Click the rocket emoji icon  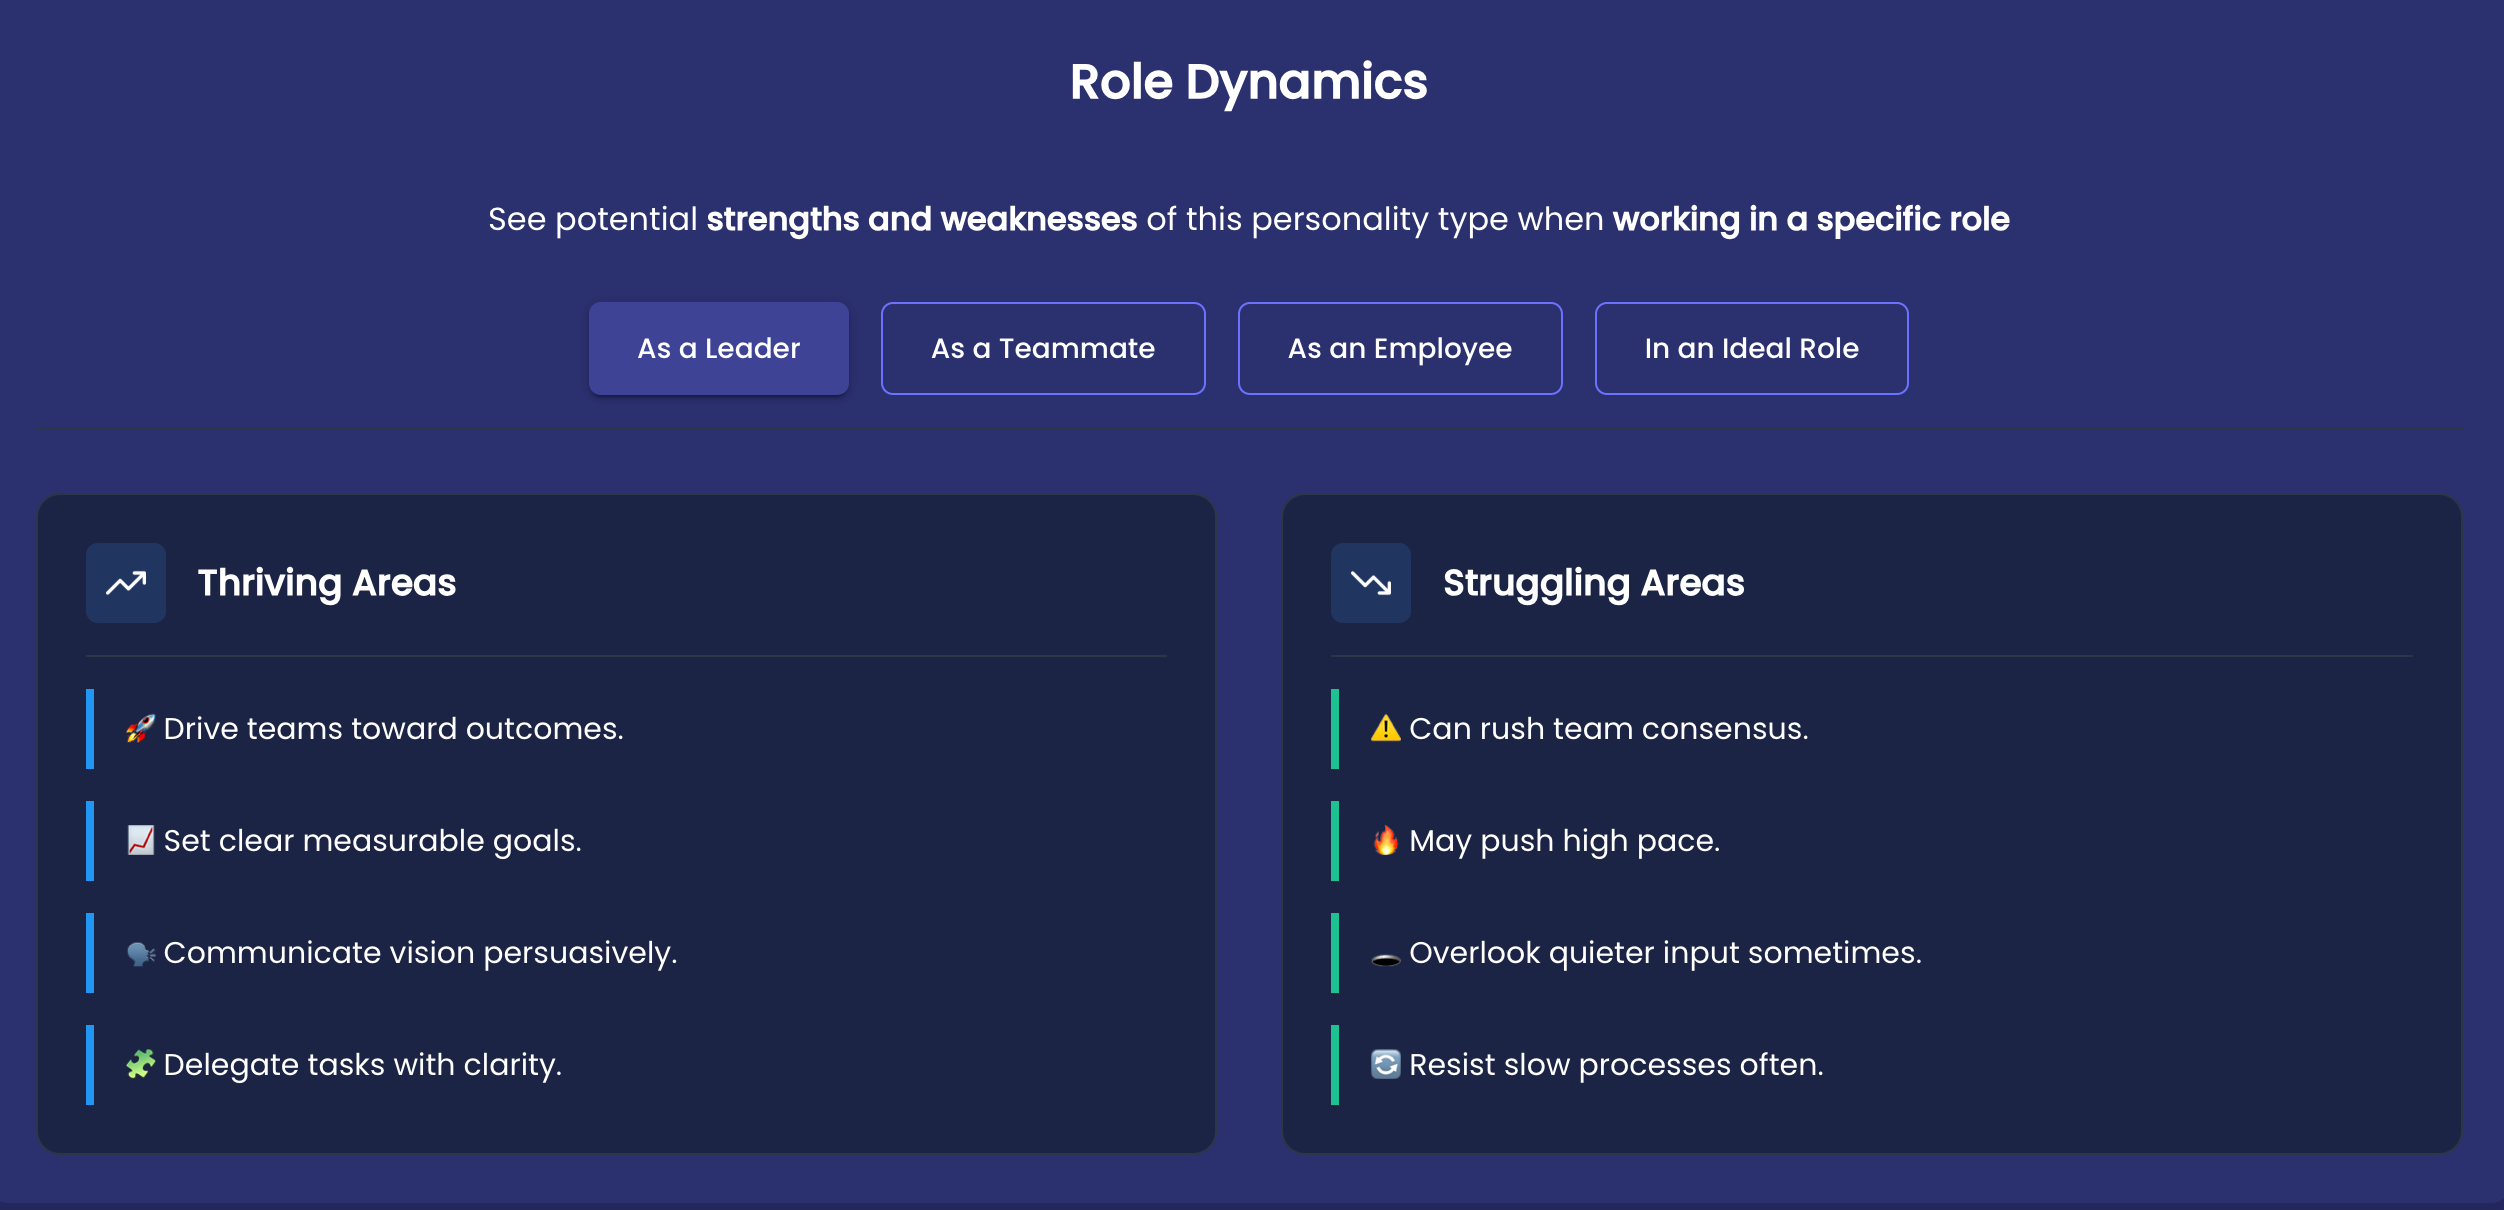pos(140,729)
